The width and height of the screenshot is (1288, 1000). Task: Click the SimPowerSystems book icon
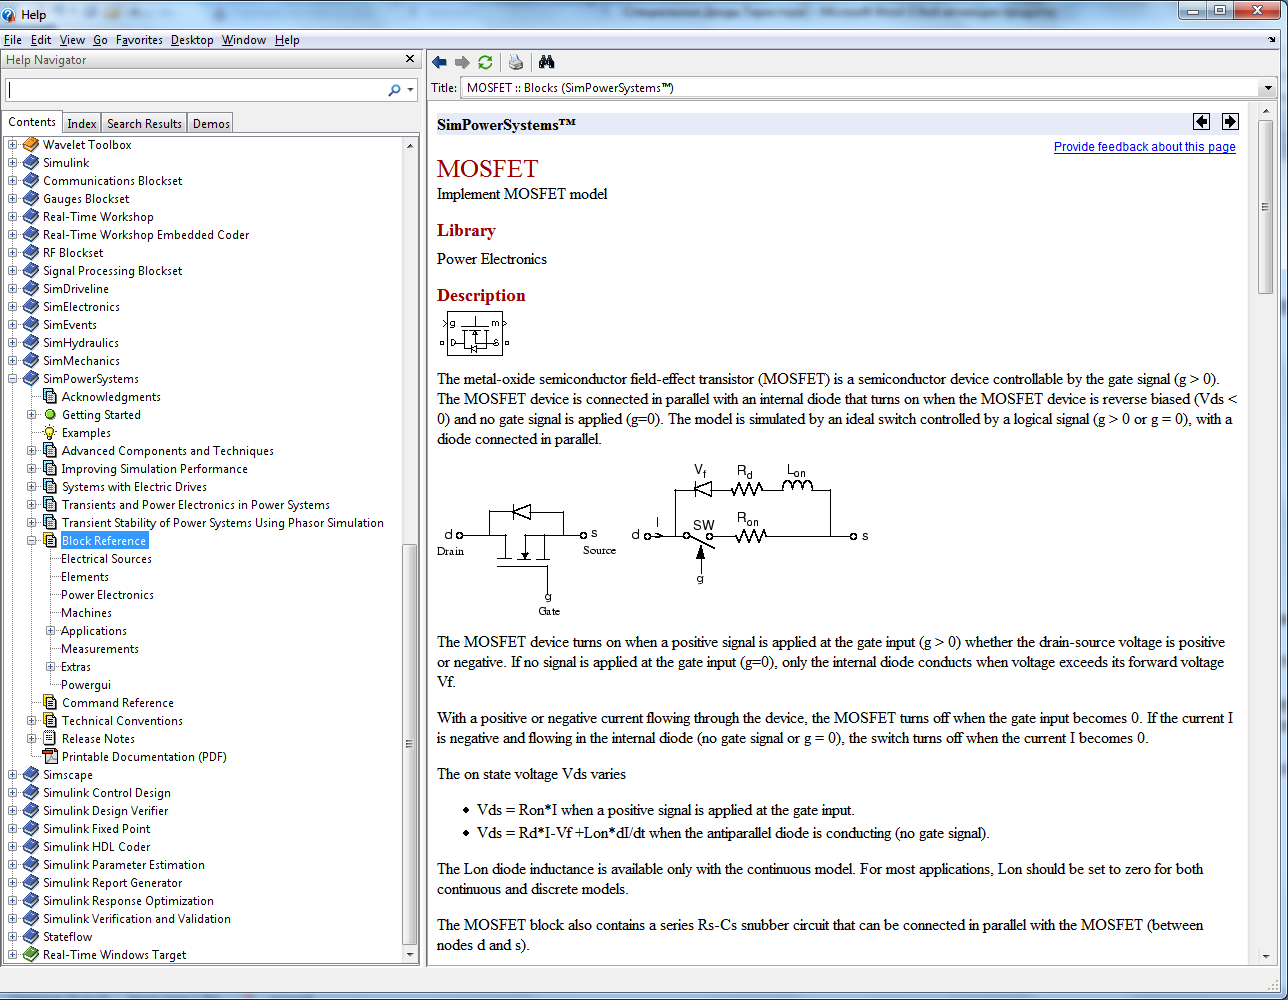click(x=31, y=379)
